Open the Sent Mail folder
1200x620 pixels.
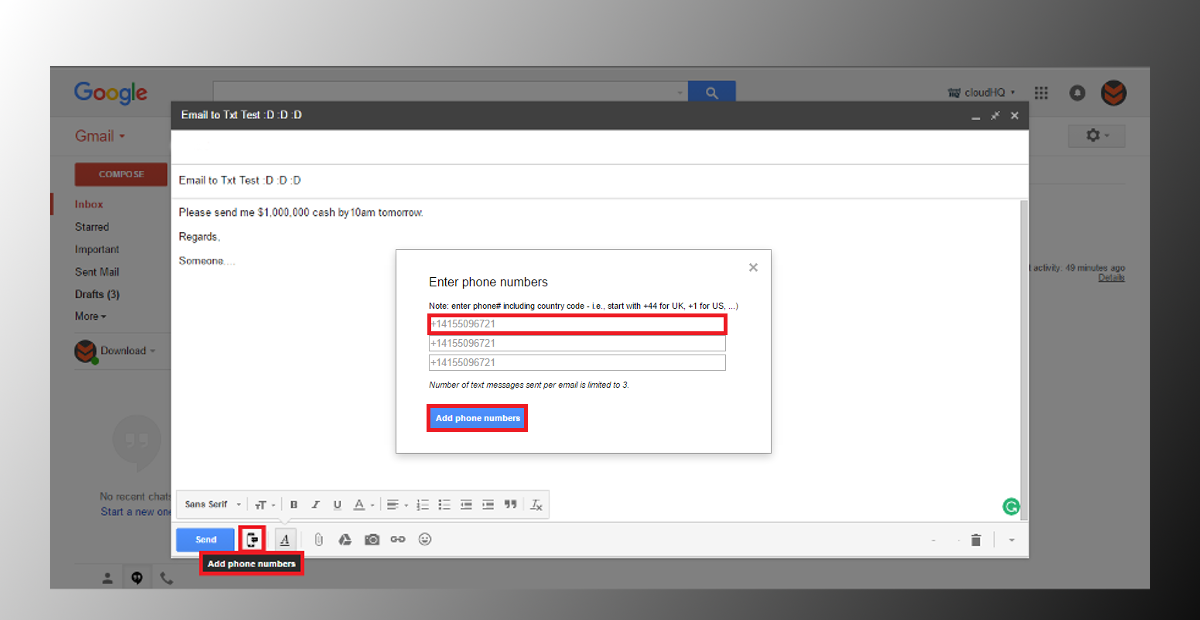tap(97, 272)
